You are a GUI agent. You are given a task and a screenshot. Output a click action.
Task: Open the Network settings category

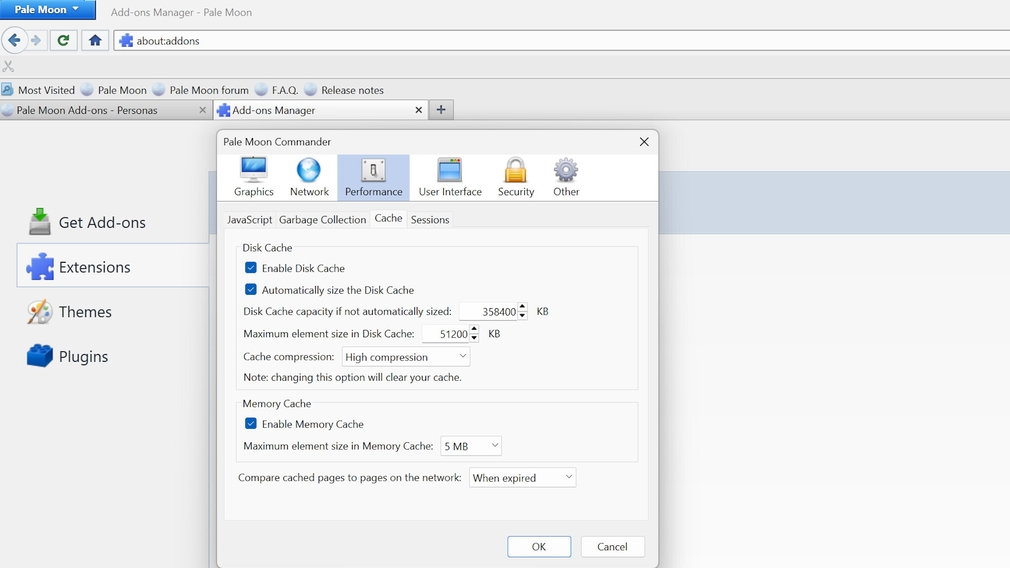(309, 177)
